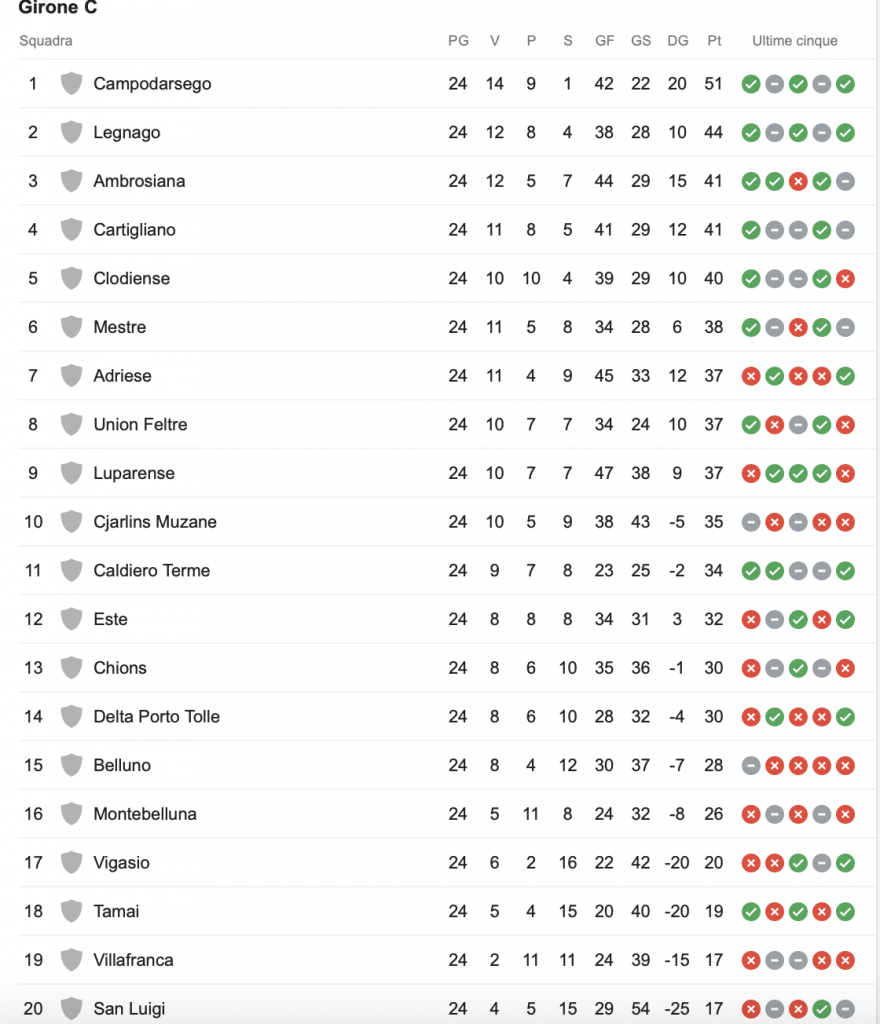Click the San Luigi team shield icon
Image resolution: width=880 pixels, height=1024 pixels.
tap(71, 1008)
